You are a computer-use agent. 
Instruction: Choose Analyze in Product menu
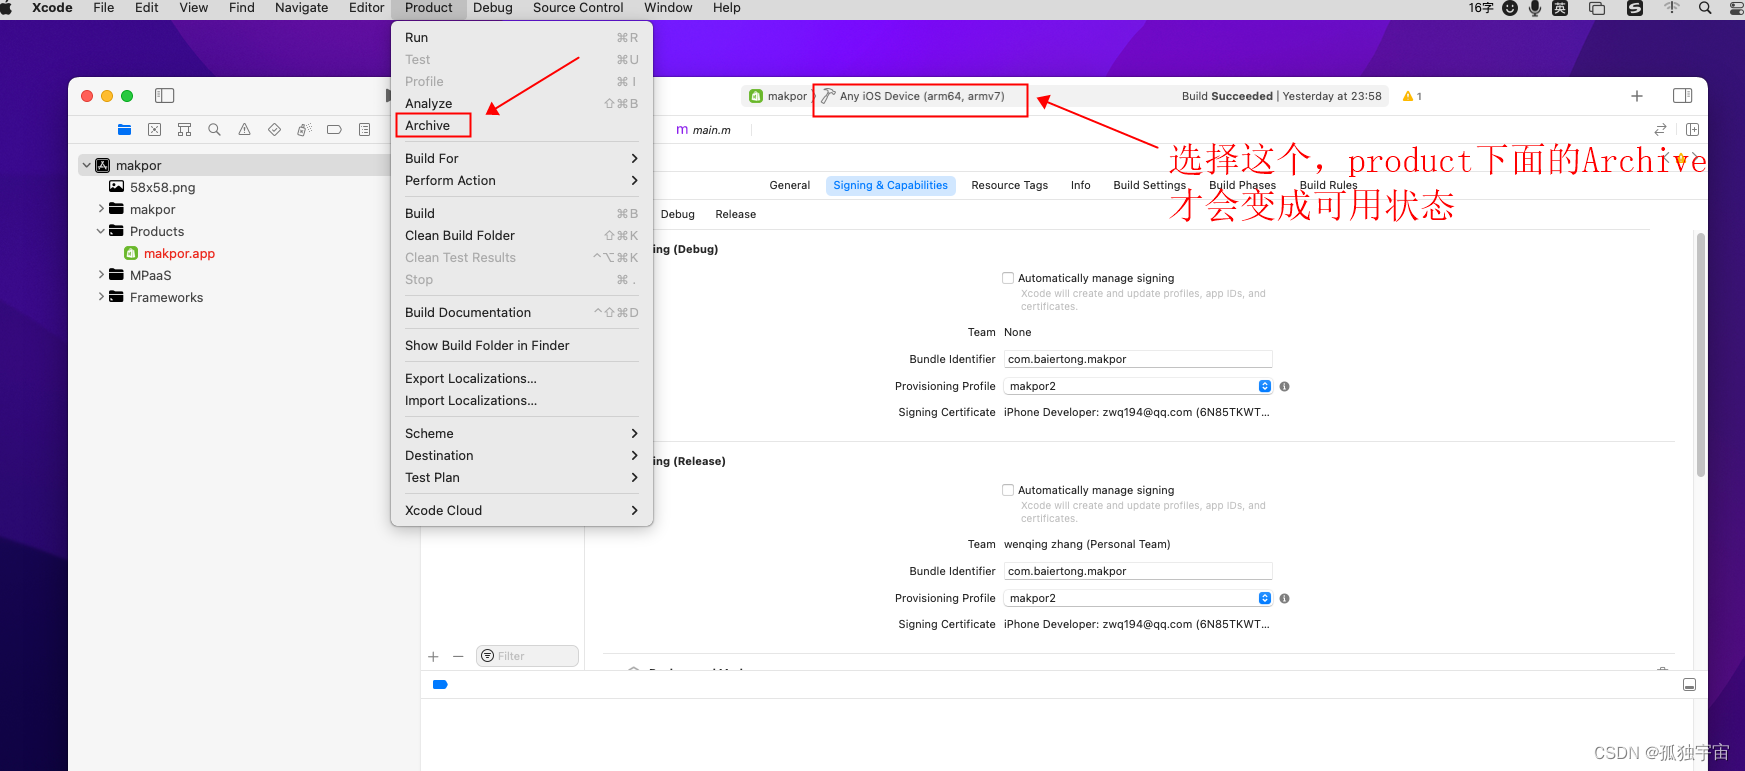coord(521,103)
